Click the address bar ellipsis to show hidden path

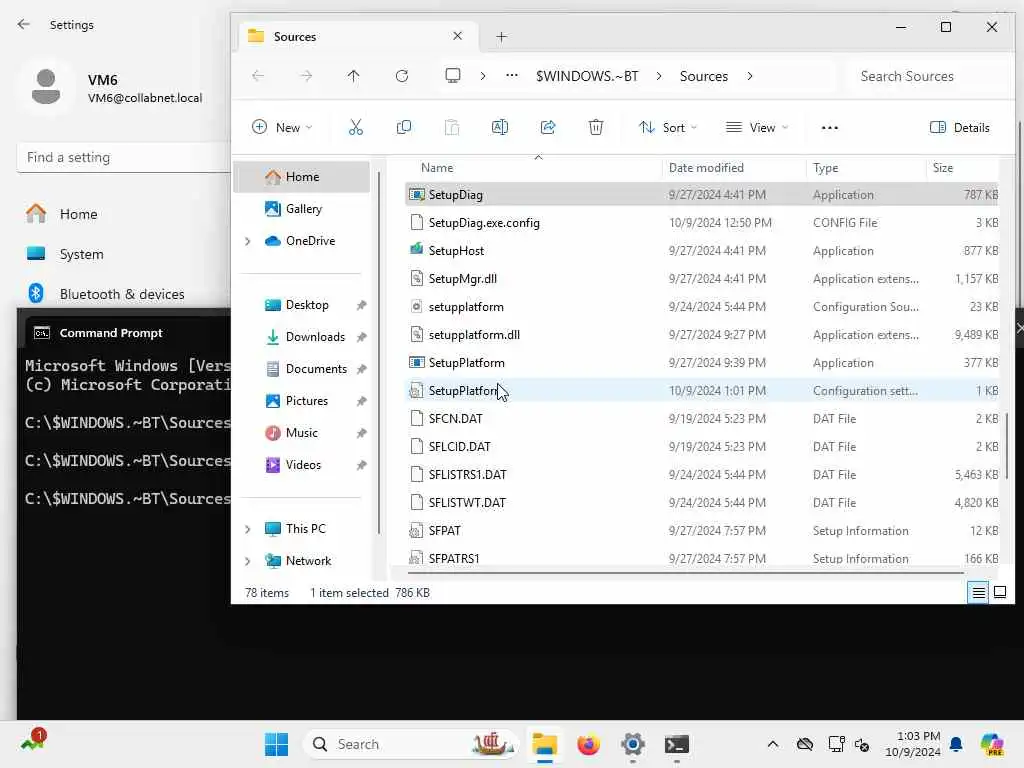tap(512, 76)
